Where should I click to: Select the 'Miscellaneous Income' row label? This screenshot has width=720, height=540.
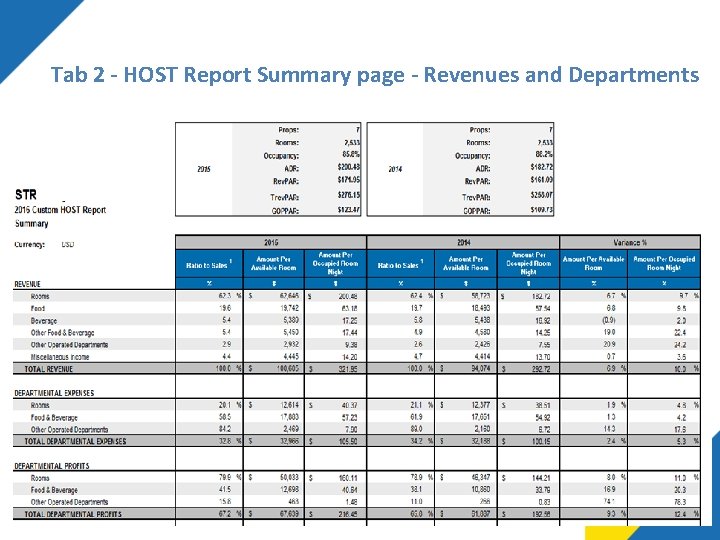(60, 357)
